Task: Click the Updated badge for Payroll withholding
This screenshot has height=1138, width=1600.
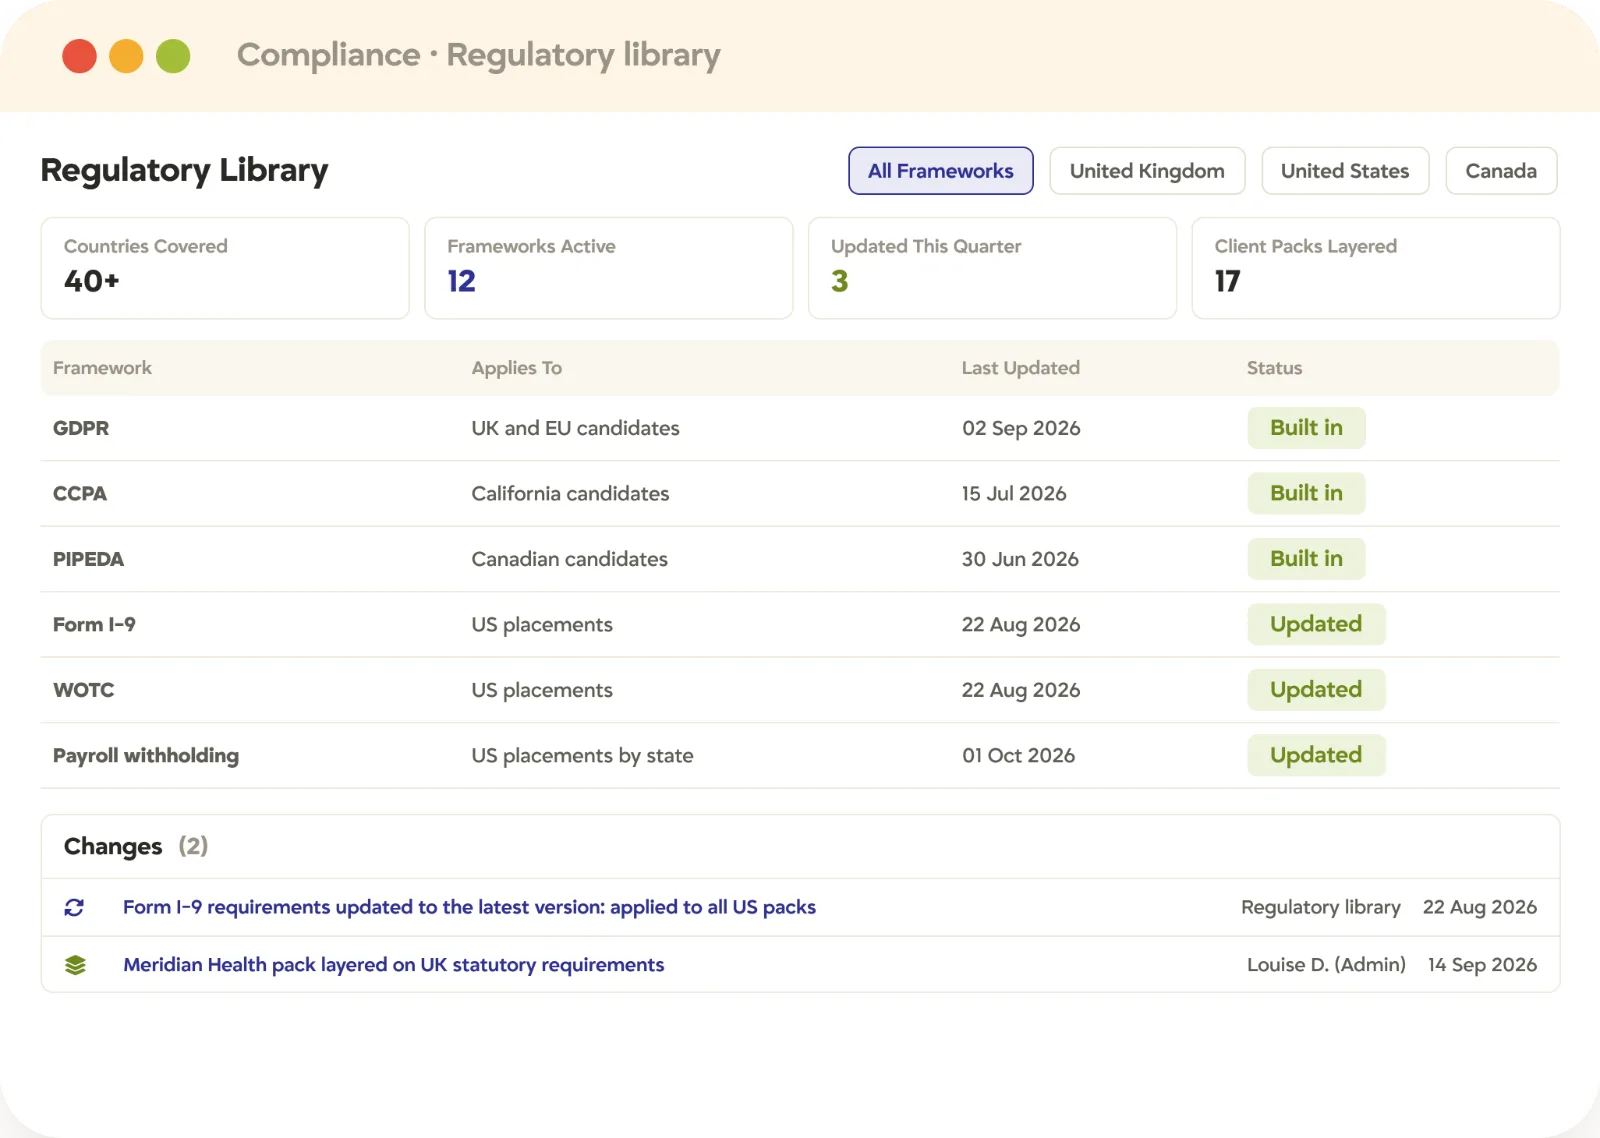Action: pos(1316,755)
